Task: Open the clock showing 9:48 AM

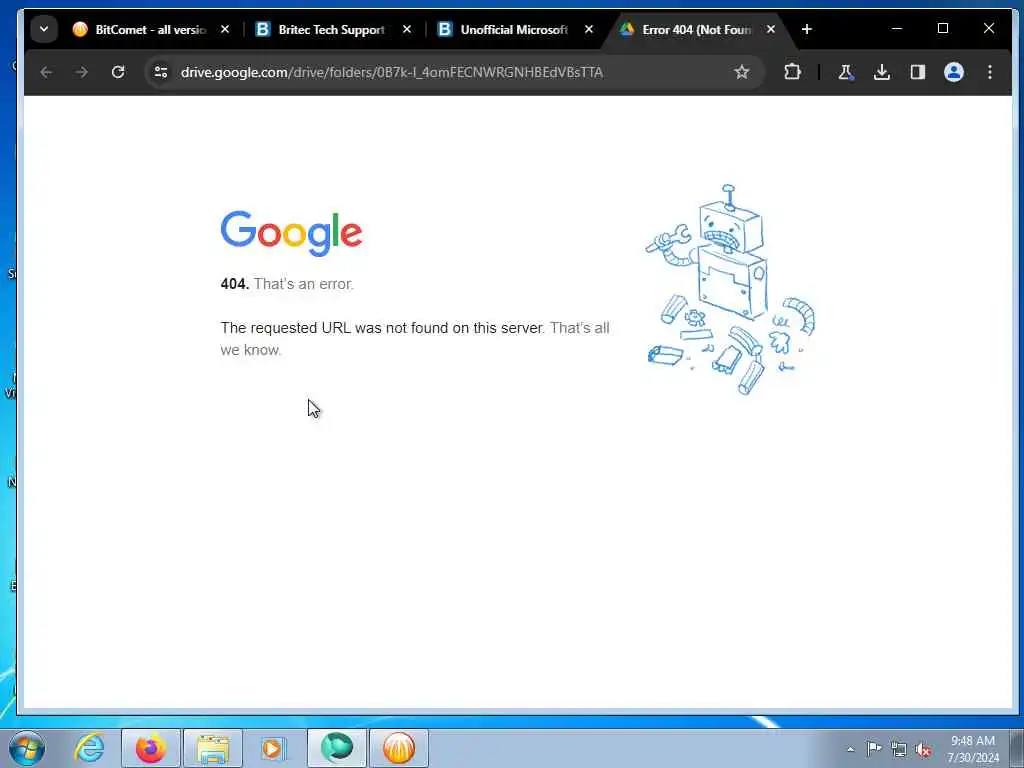Action: pos(972,748)
